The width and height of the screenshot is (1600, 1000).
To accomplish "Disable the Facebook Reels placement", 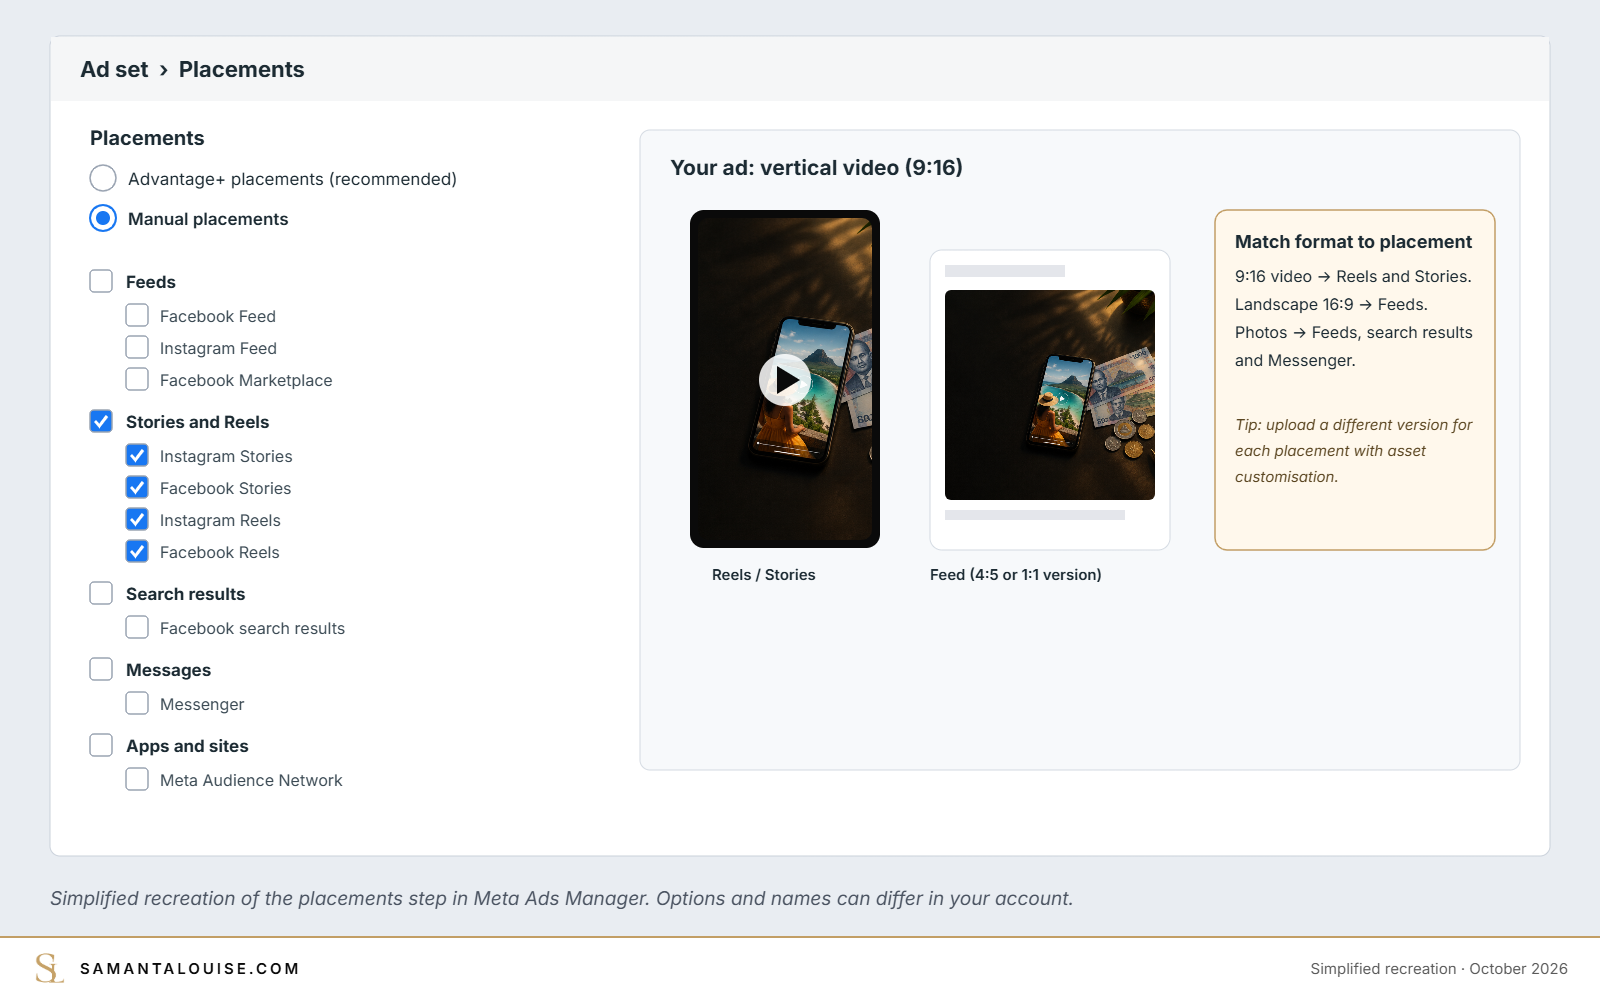I will (x=137, y=551).
